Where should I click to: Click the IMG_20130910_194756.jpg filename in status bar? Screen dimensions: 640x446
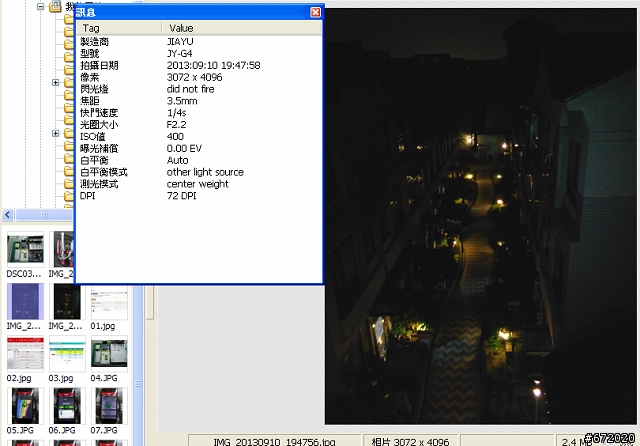[x=274, y=442]
